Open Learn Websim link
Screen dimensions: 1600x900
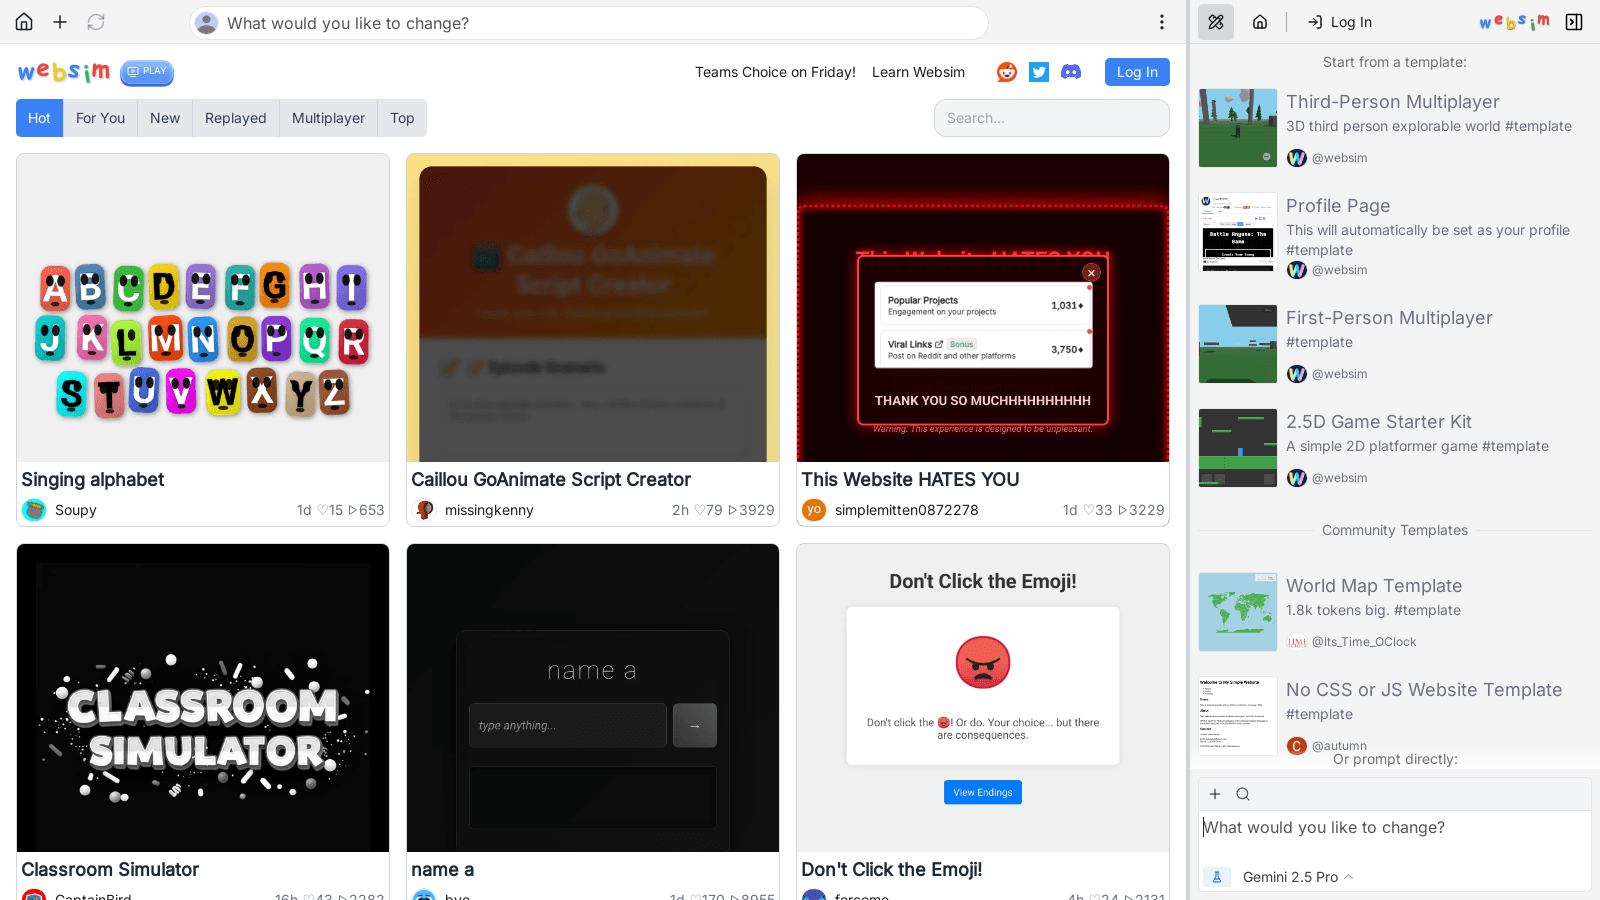pos(918,72)
